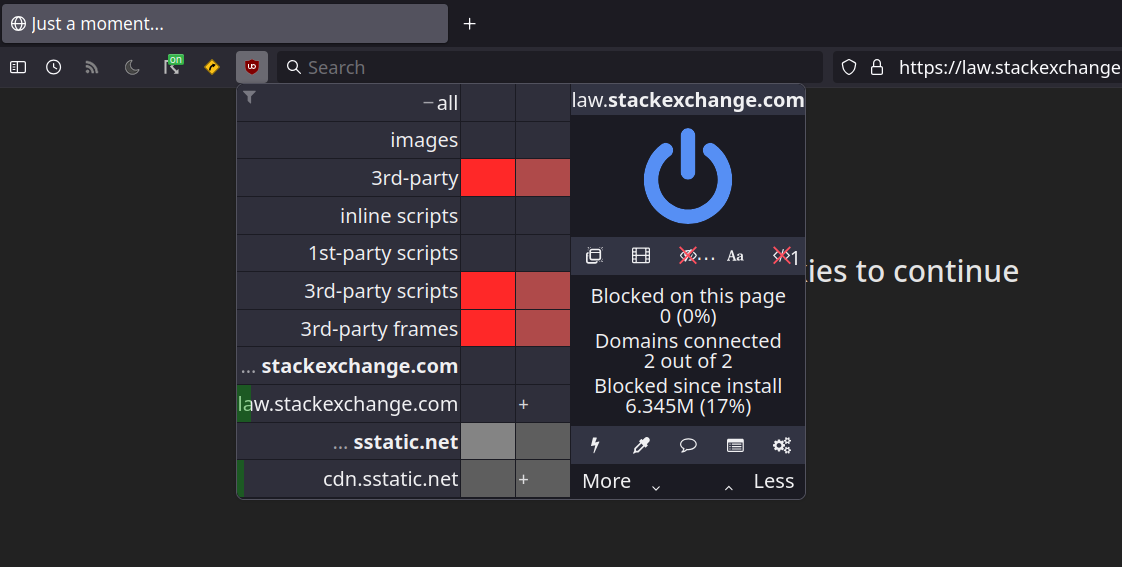The height and width of the screenshot is (567, 1122).
Task: Click the local '+' cell for law.stackexchange.com
Action: pos(543,404)
